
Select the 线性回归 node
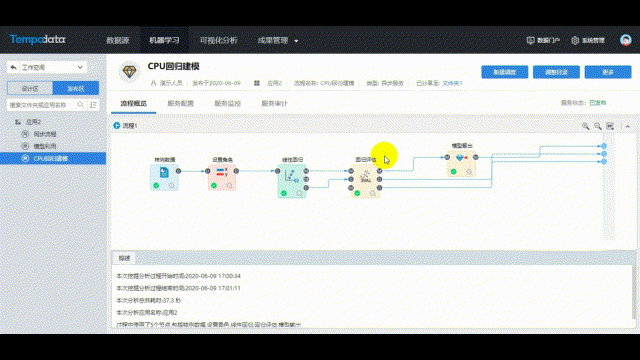[x=292, y=181]
